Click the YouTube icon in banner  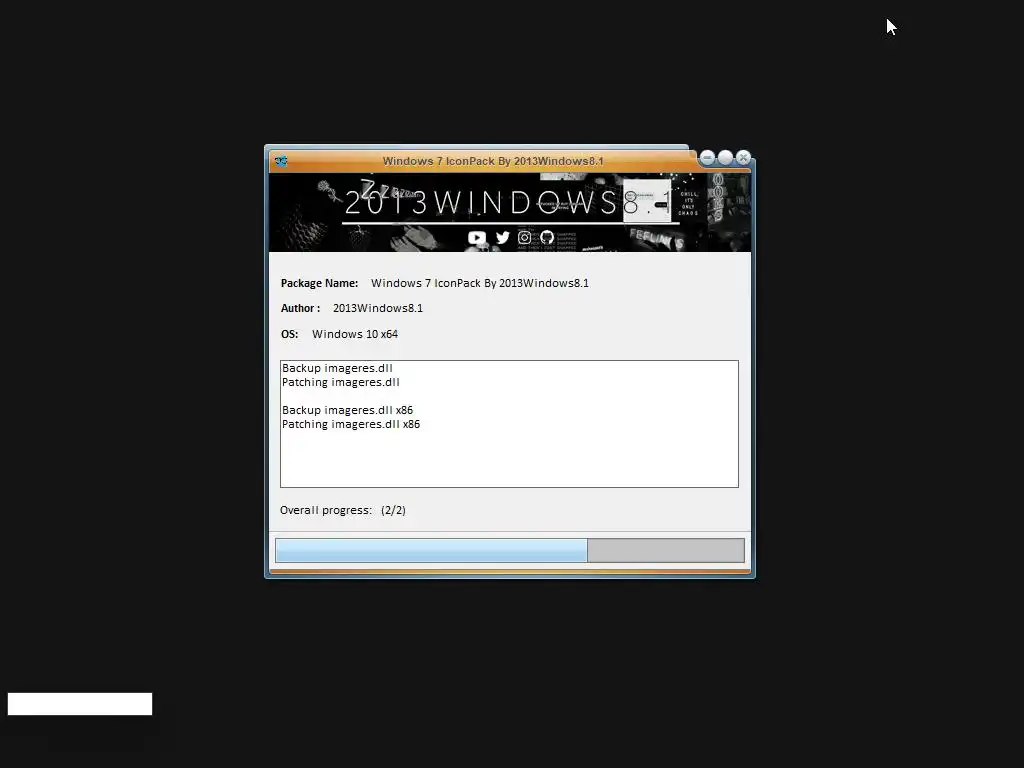point(477,238)
